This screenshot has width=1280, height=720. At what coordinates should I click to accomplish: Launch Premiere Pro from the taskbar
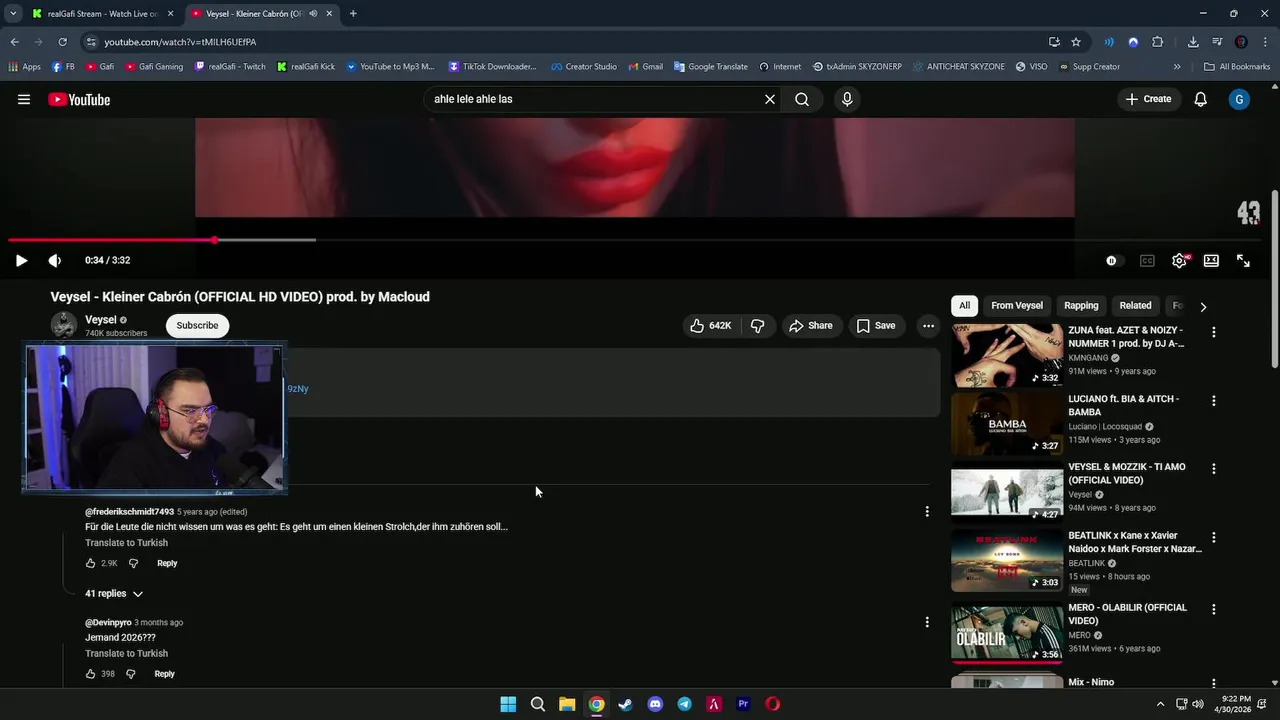pyautogui.click(x=743, y=704)
